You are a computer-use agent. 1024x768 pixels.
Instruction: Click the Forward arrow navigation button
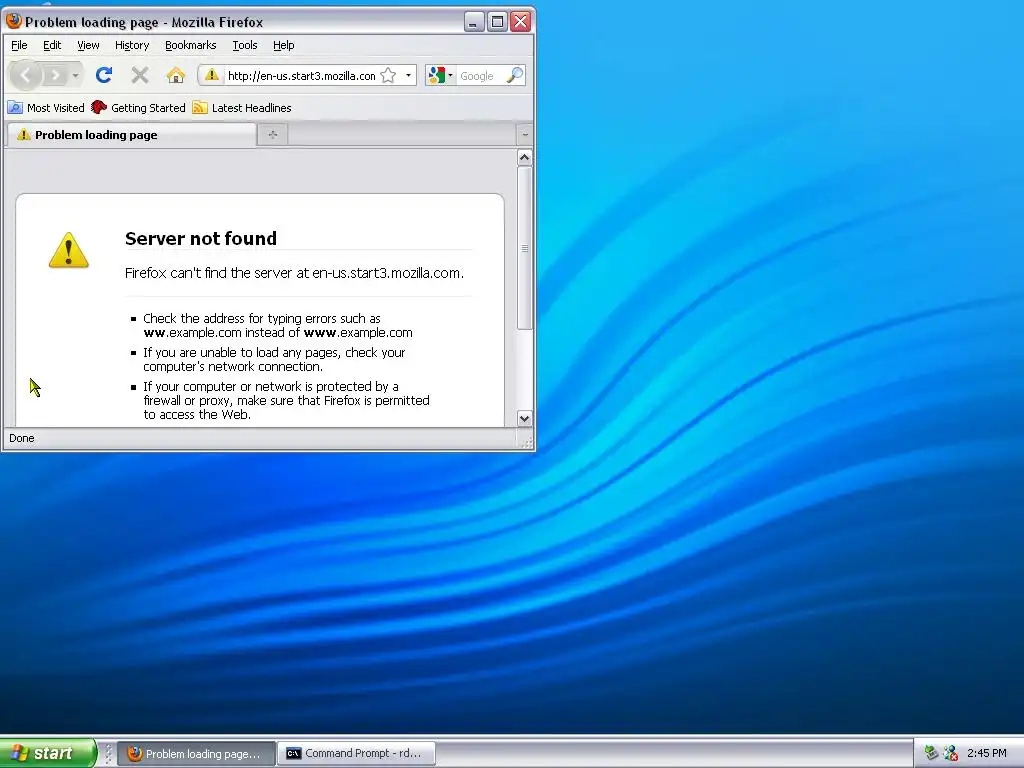point(56,76)
